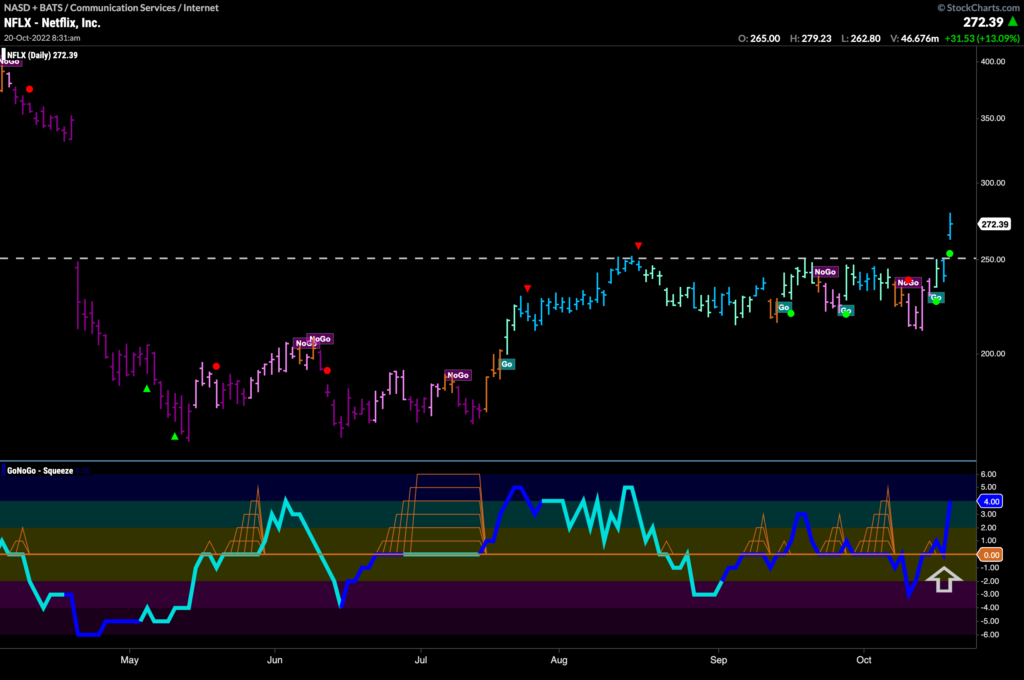Screen dimensions: 1024x680
Task: Select the Go flag in mid-July
Action: pos(507,364)
